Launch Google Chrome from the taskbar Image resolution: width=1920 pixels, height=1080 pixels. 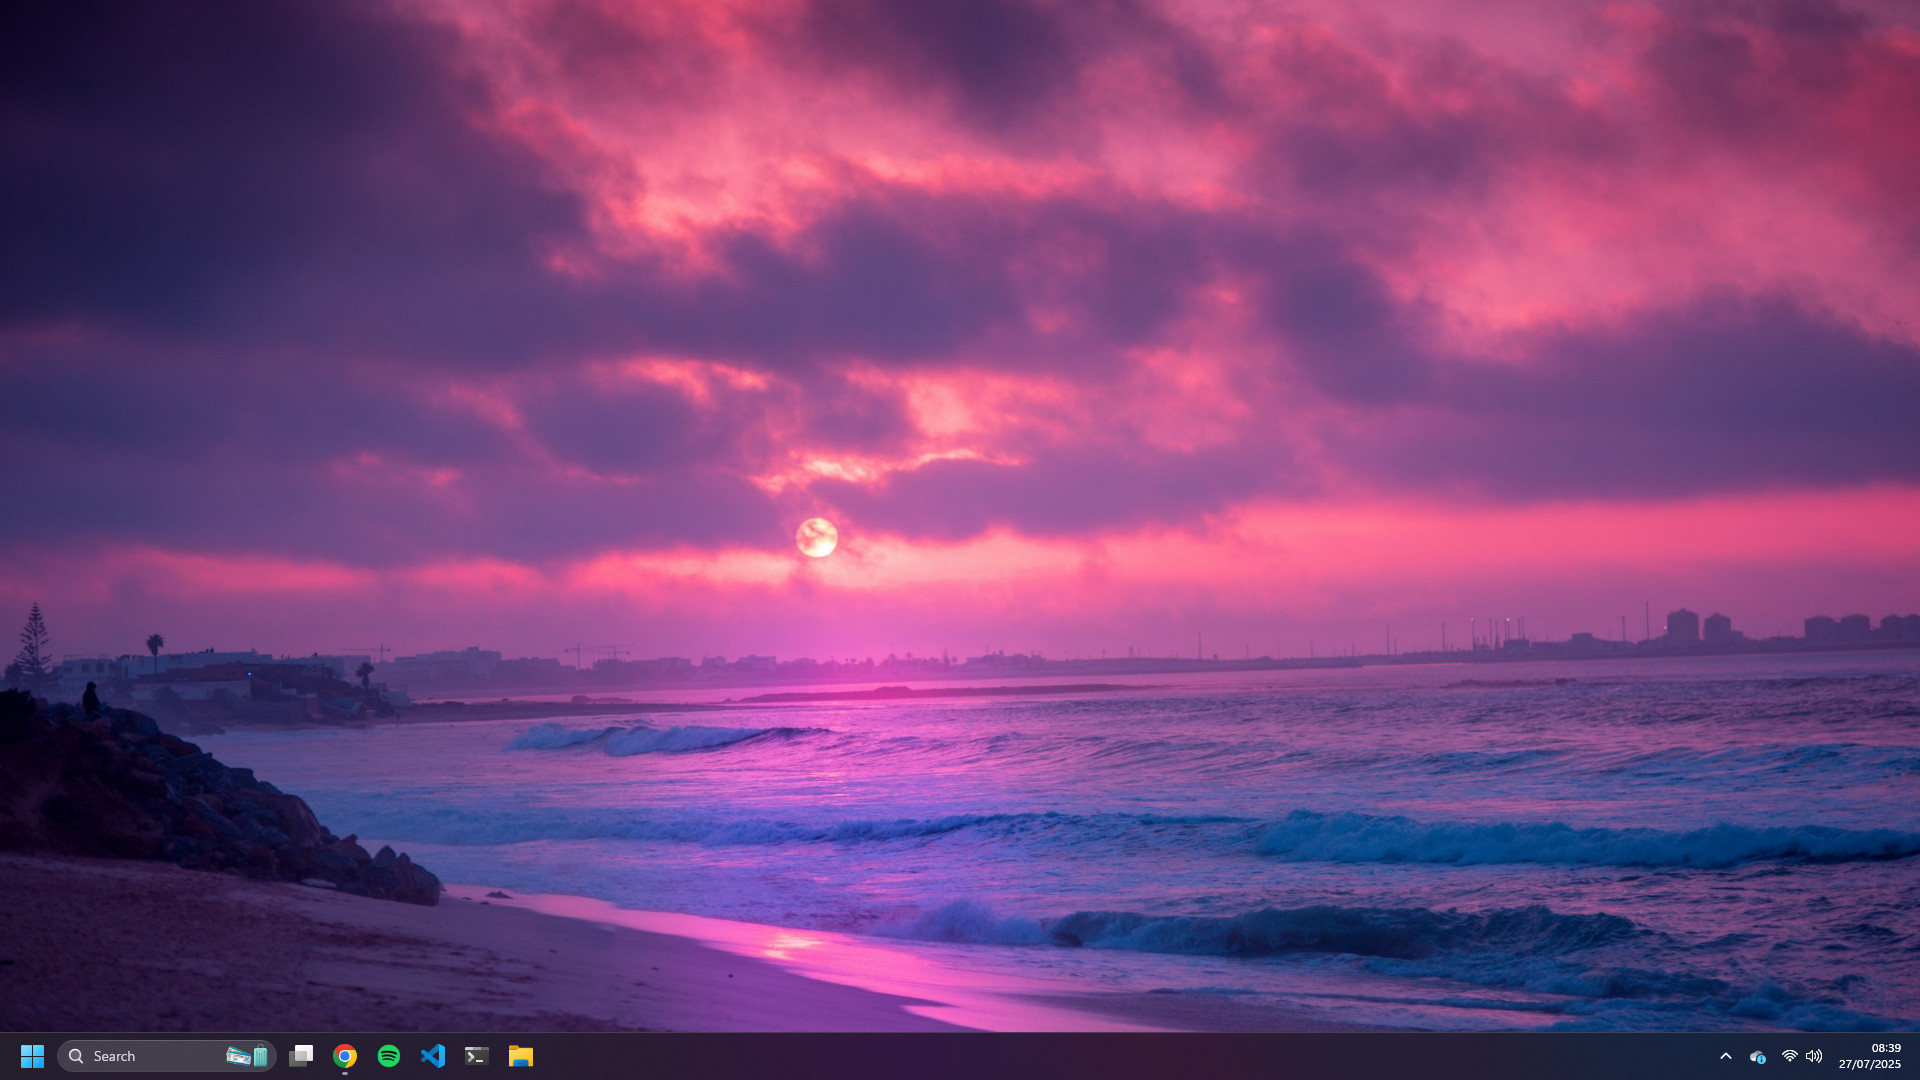pos(345,1056)
